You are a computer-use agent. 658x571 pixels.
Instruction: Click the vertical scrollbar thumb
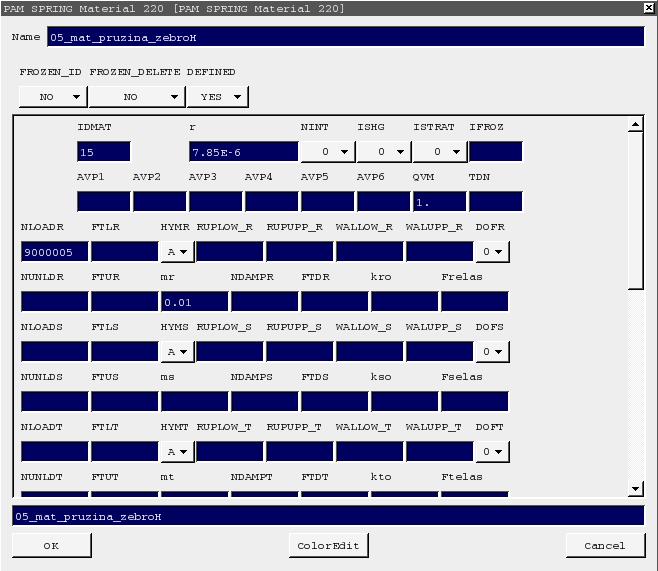(636, 211)
